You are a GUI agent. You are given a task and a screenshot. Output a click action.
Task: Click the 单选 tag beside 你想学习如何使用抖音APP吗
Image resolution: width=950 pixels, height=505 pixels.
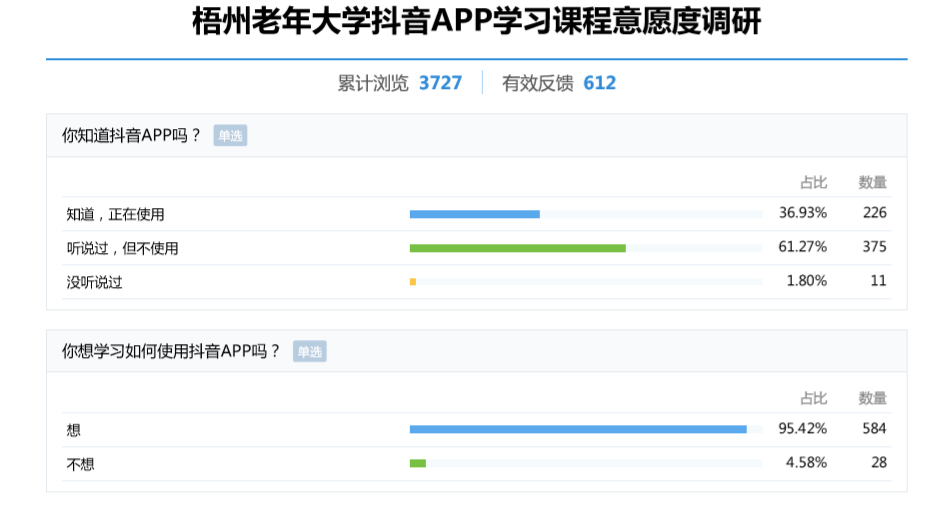[310, 351]
